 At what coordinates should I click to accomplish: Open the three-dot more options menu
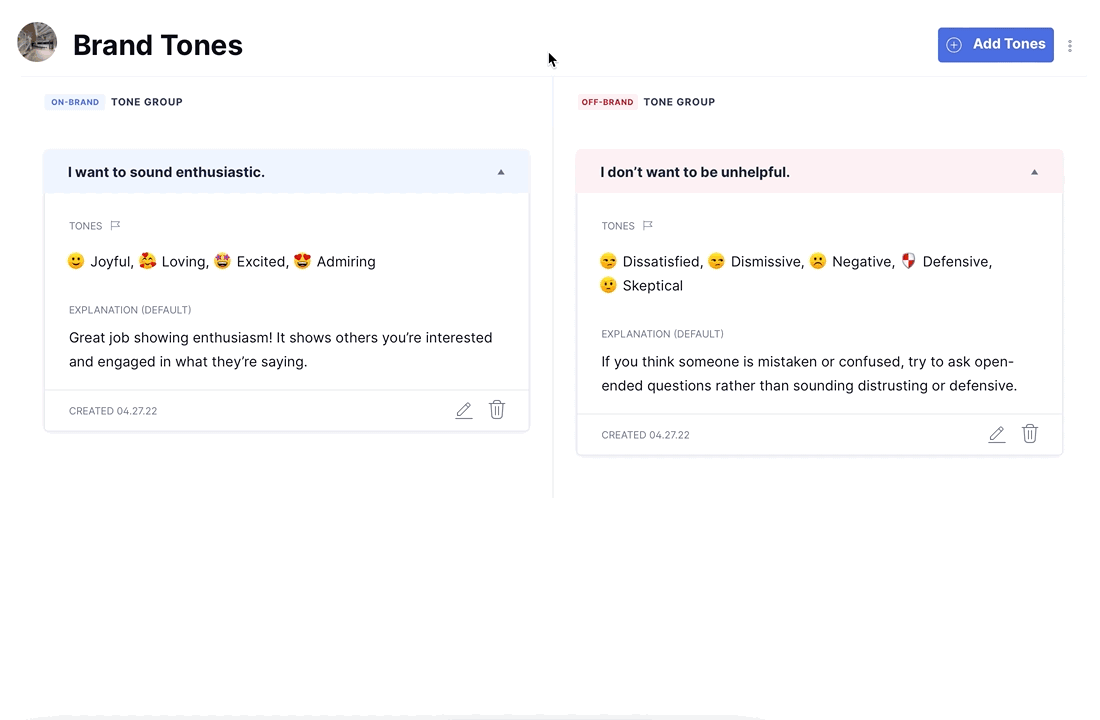[1070, 46]
